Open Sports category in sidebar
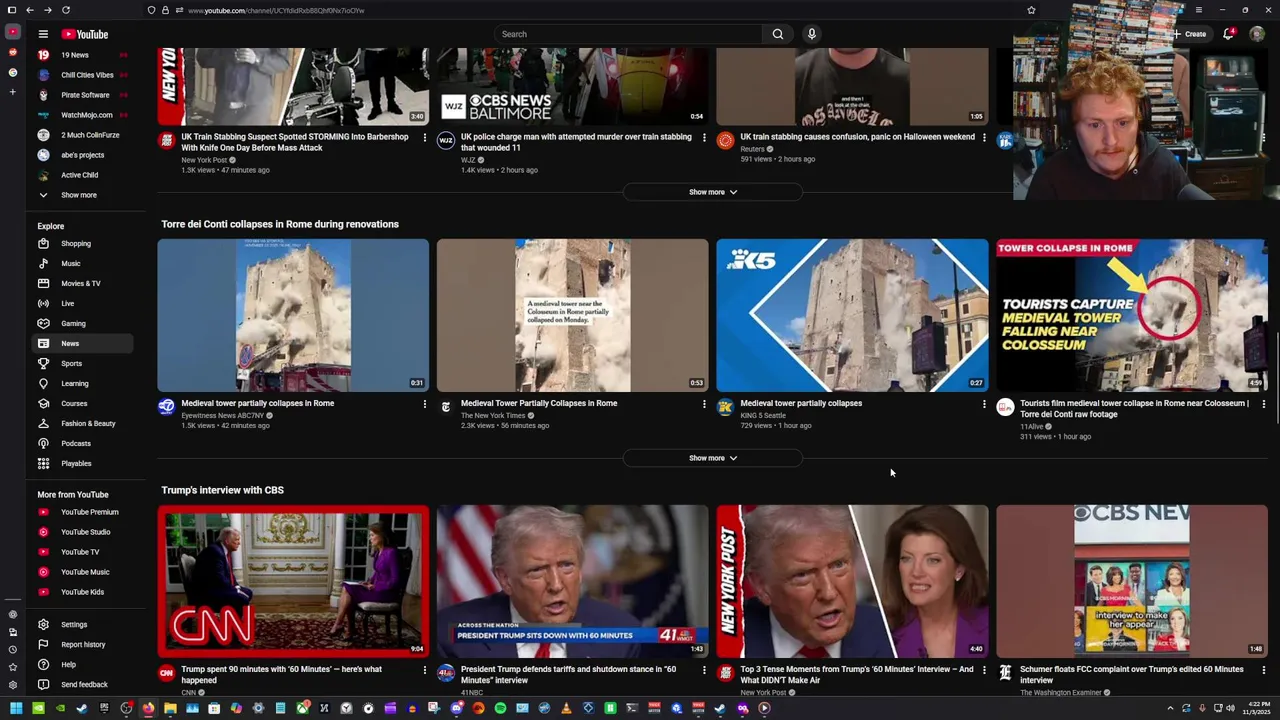Screen dimensions: 1280x720 (x=82, y=363)
